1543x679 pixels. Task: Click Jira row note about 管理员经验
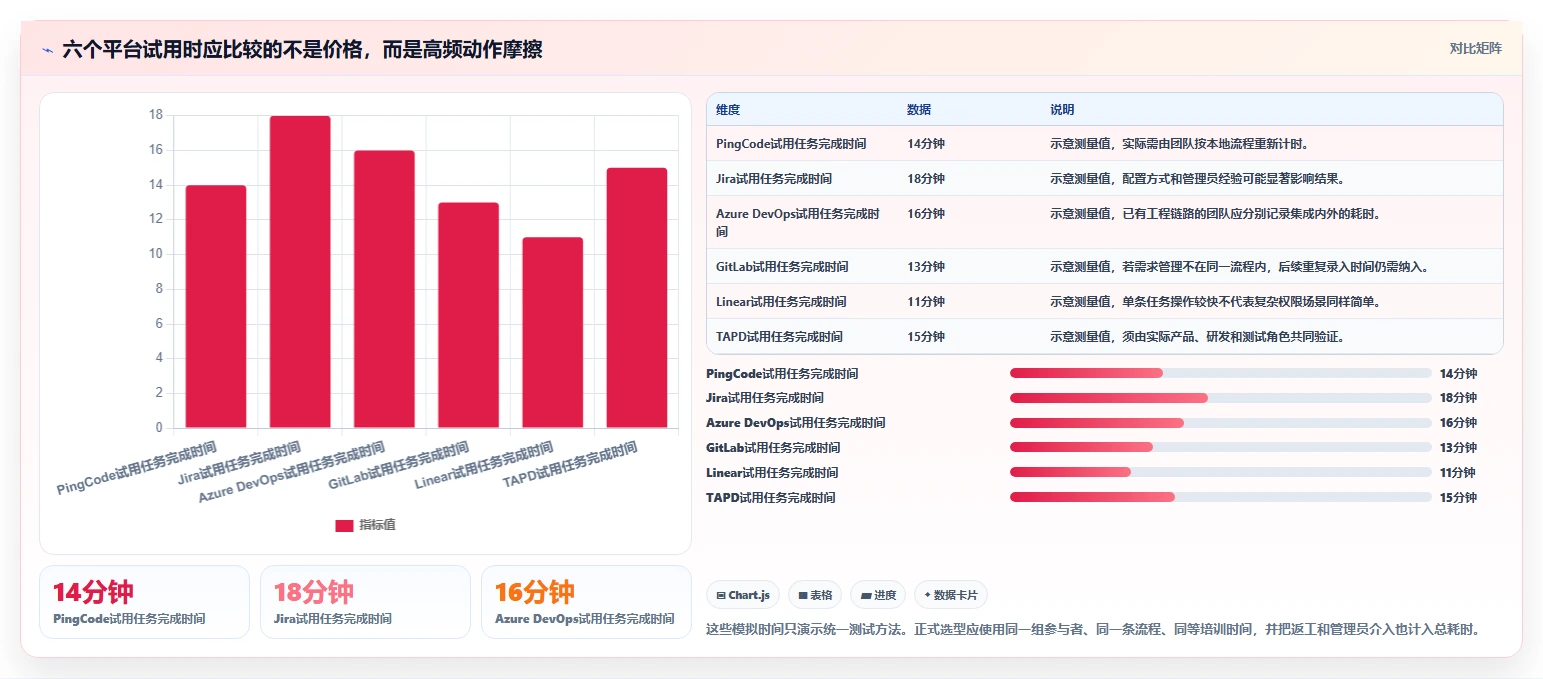tap(1197, 179)
